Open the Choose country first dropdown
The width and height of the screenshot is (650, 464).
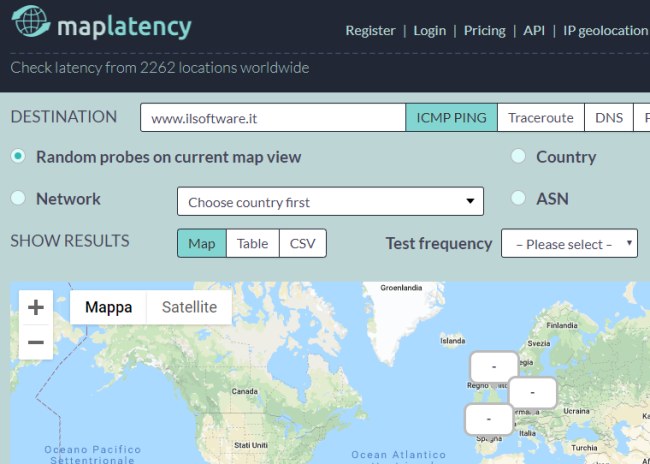330,202
